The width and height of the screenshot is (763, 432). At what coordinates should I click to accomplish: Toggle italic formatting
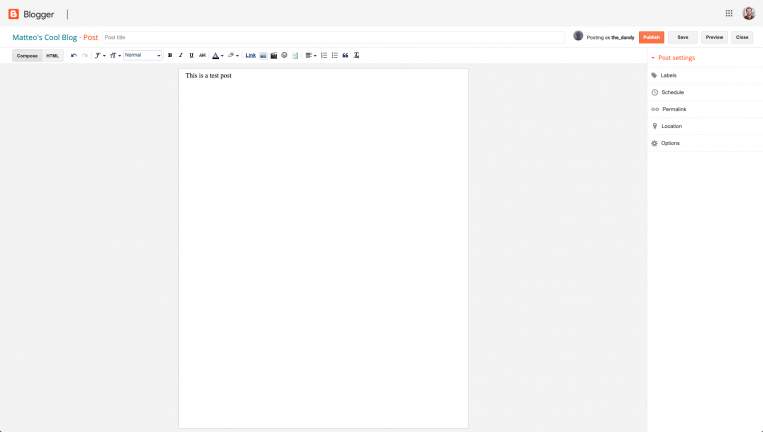[181, 55]
